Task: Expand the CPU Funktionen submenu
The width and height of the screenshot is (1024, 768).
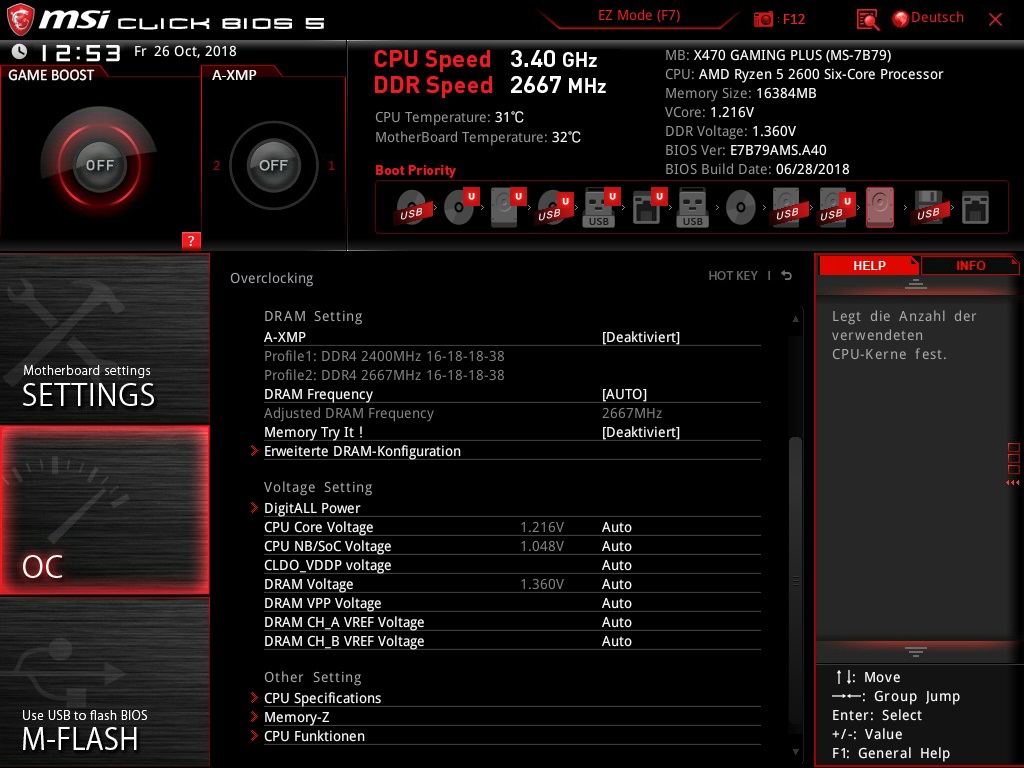Action: (512, 736)
